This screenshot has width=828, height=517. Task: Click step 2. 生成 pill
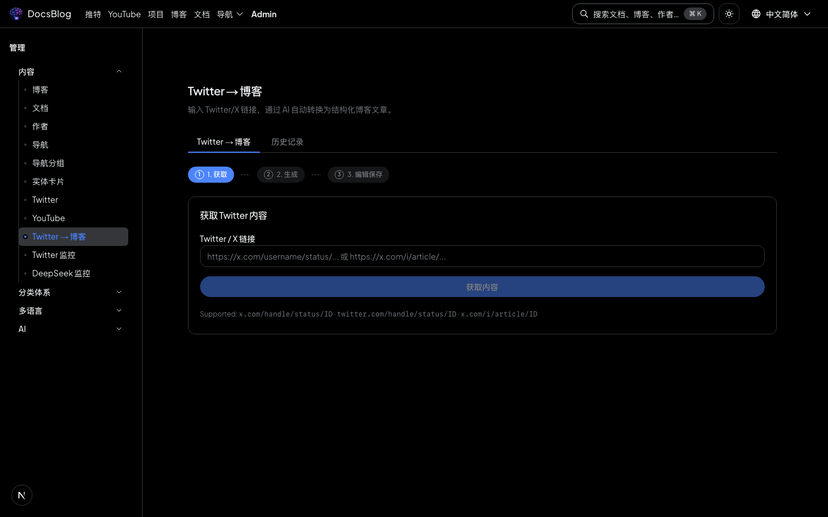[281, 174]
